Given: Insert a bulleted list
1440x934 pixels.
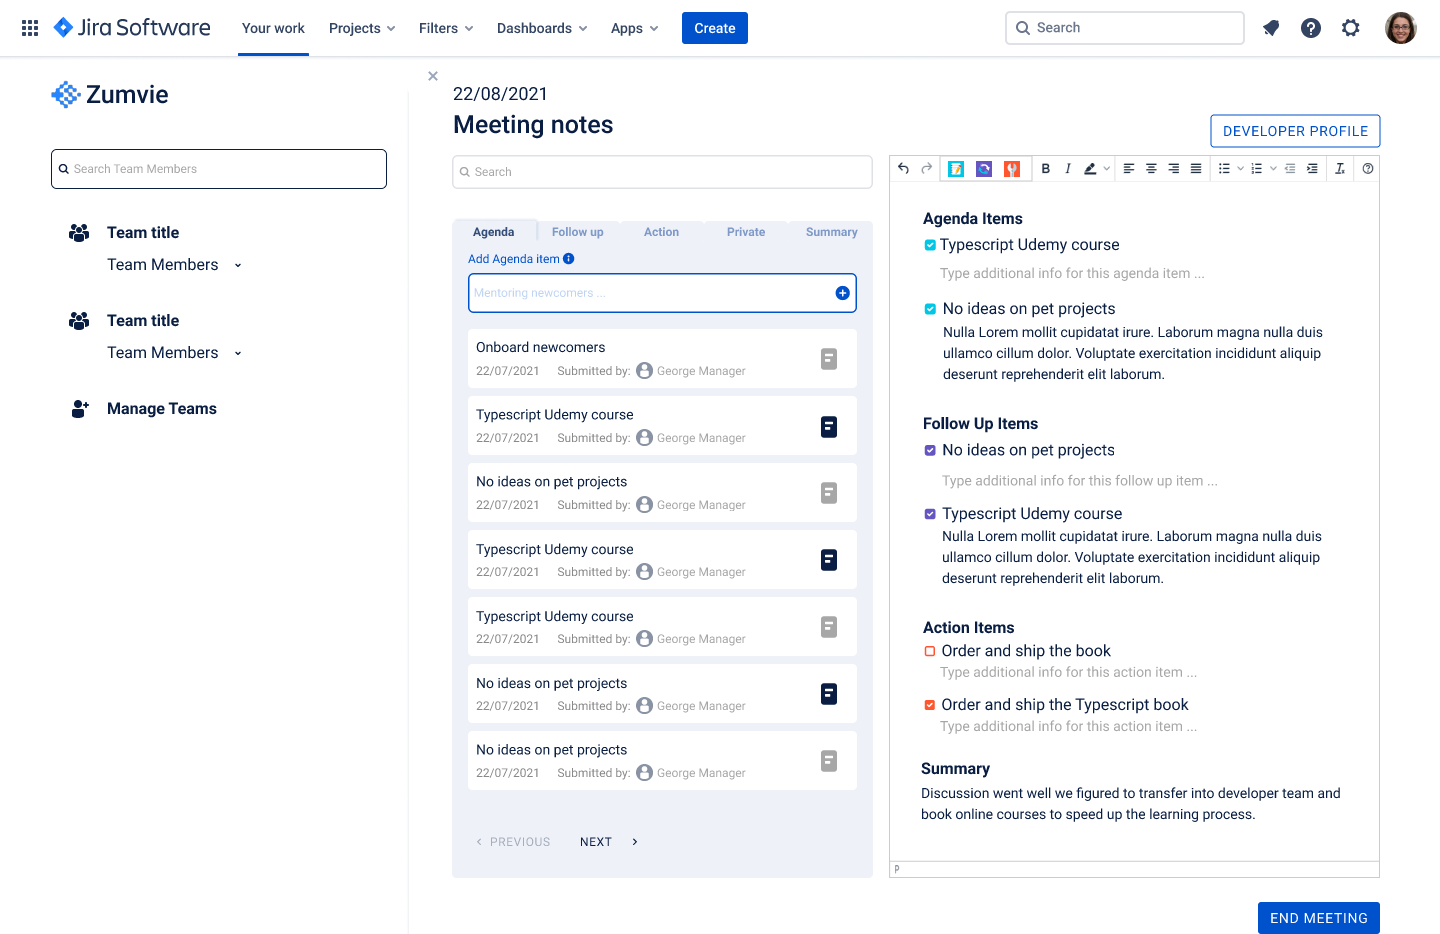Looking at the screenshot, I should tap(1224, 168).
